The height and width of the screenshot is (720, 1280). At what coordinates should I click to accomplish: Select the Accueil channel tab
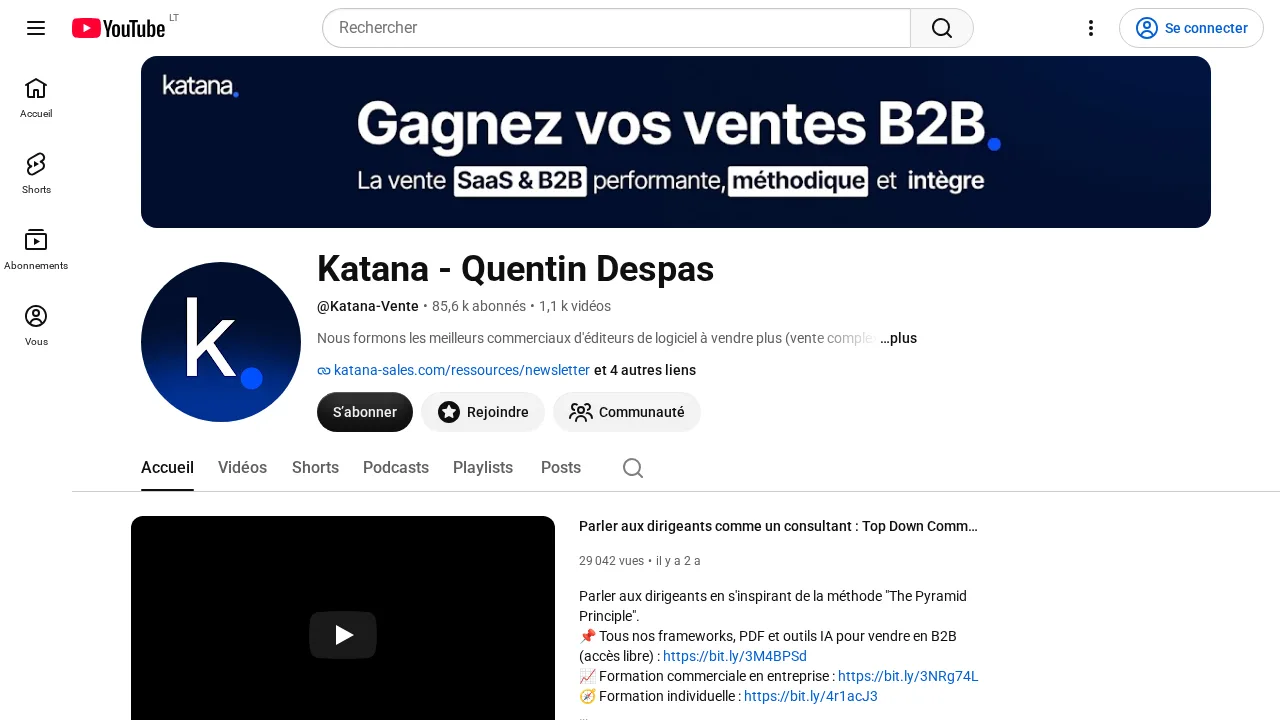pos(167,468)
